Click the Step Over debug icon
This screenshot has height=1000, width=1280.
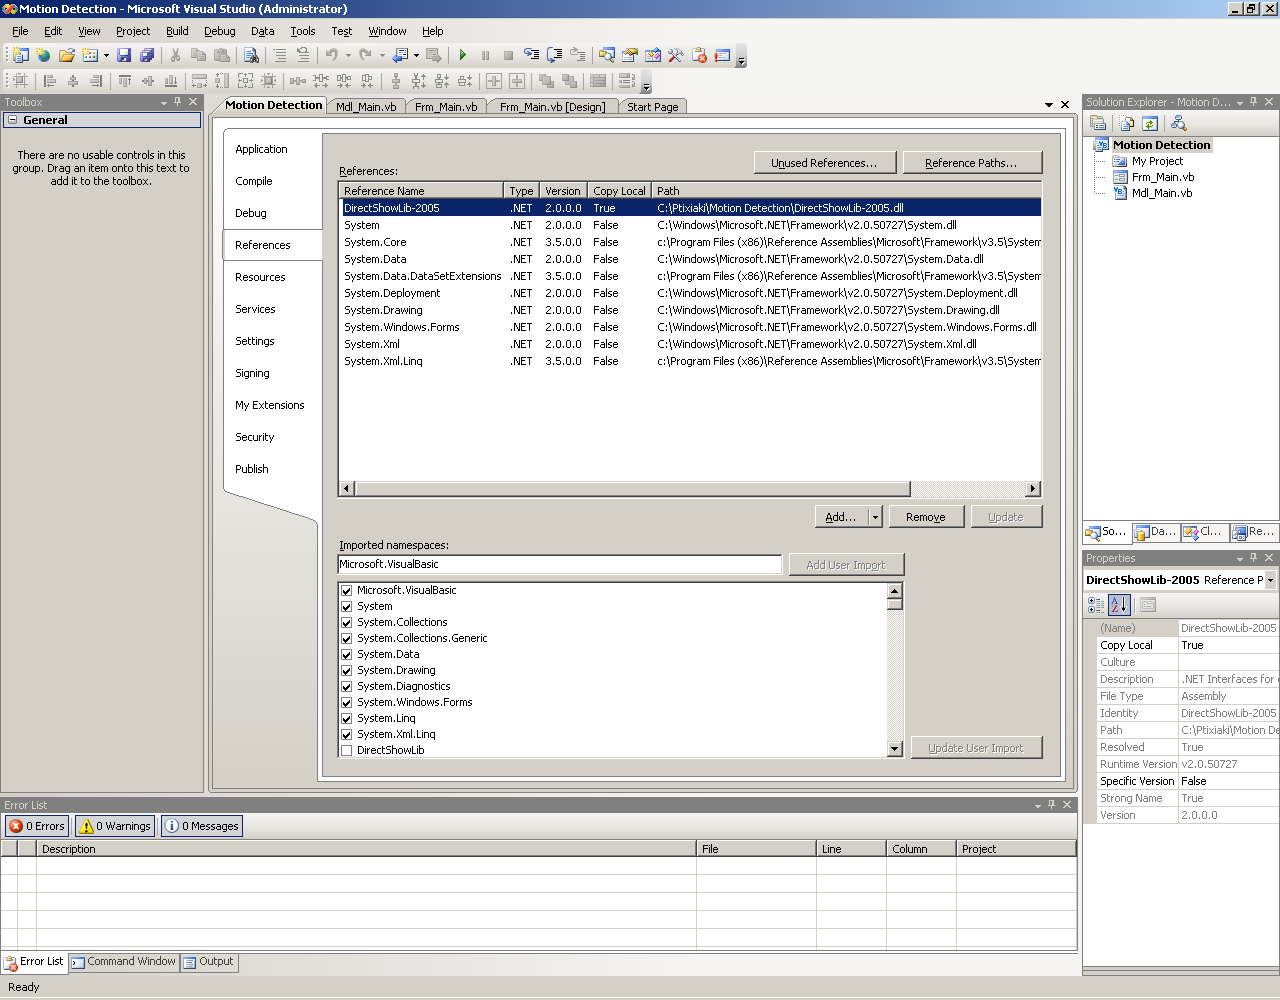tap(554, 55)
